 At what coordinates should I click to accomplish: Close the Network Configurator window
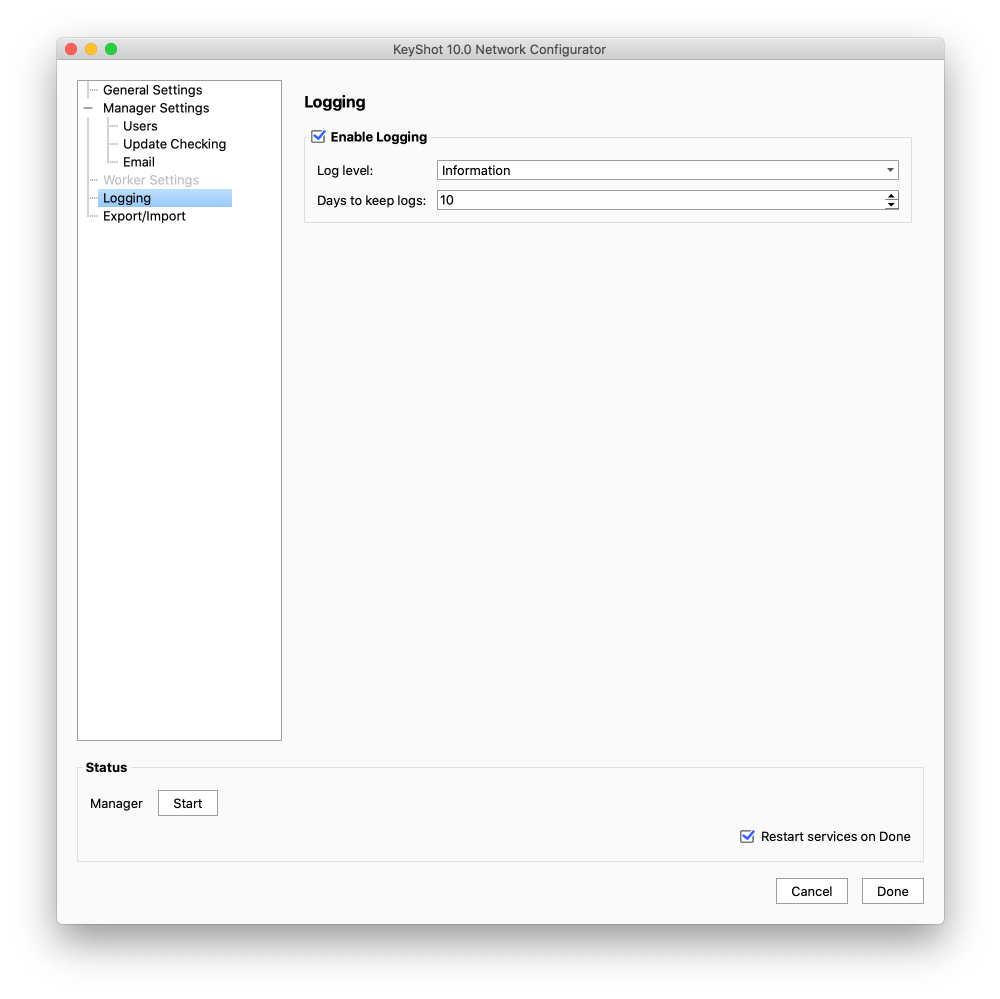pos(71,49)
